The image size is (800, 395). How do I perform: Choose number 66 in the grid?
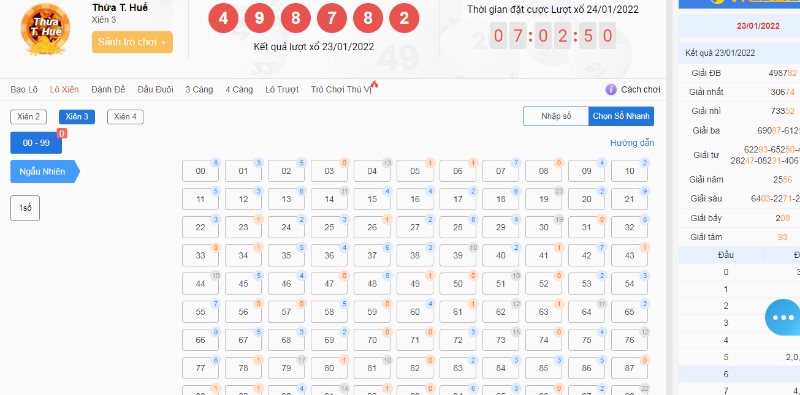201,340
